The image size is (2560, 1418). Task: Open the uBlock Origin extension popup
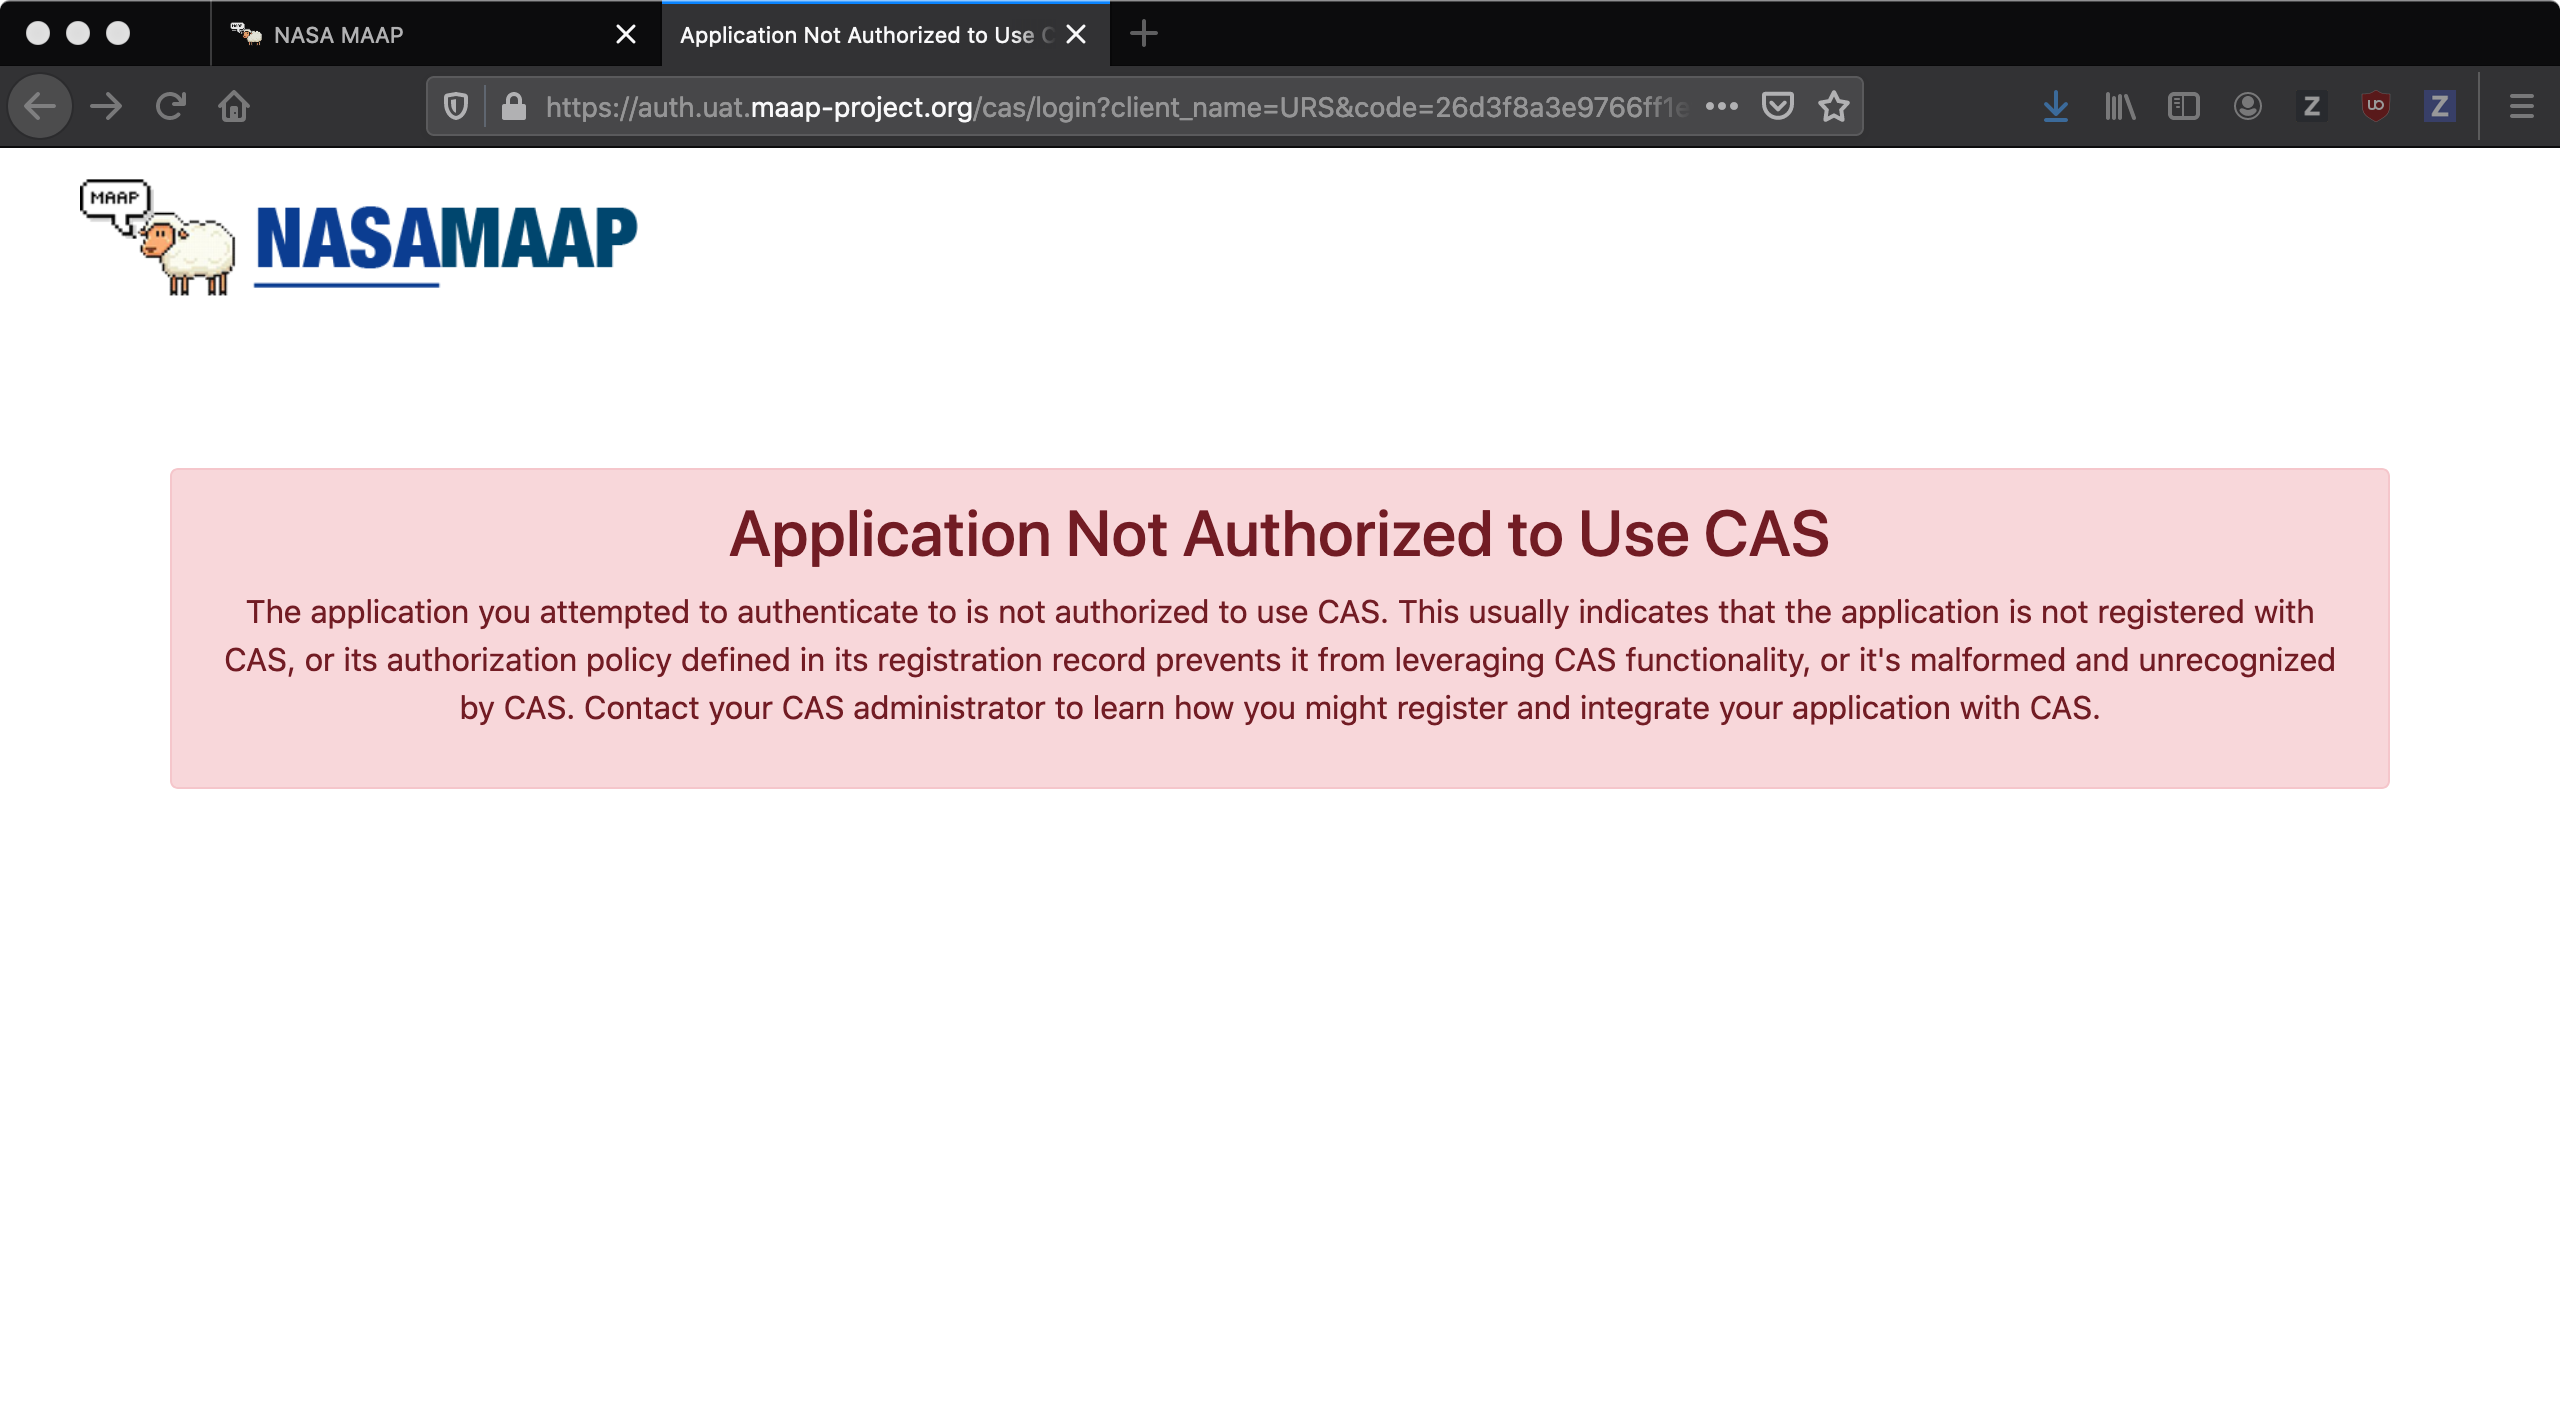[x=2375, y=106]
